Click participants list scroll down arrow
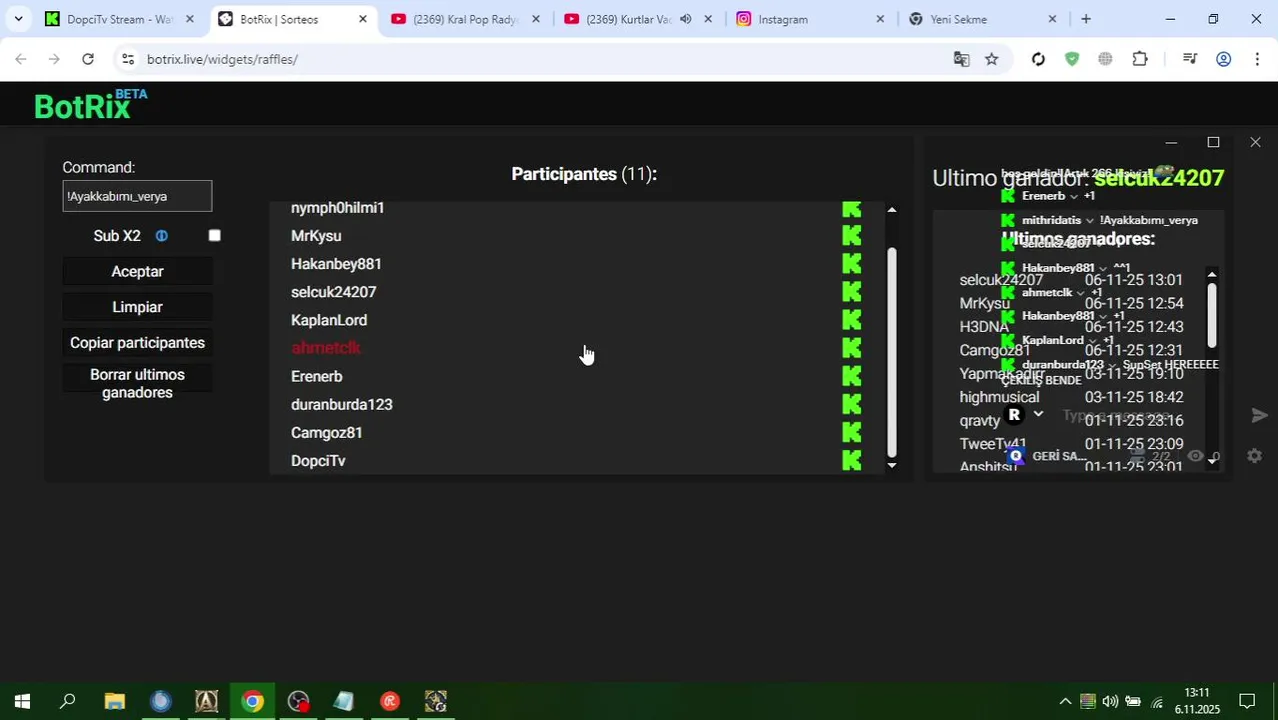 click(892, 465)
